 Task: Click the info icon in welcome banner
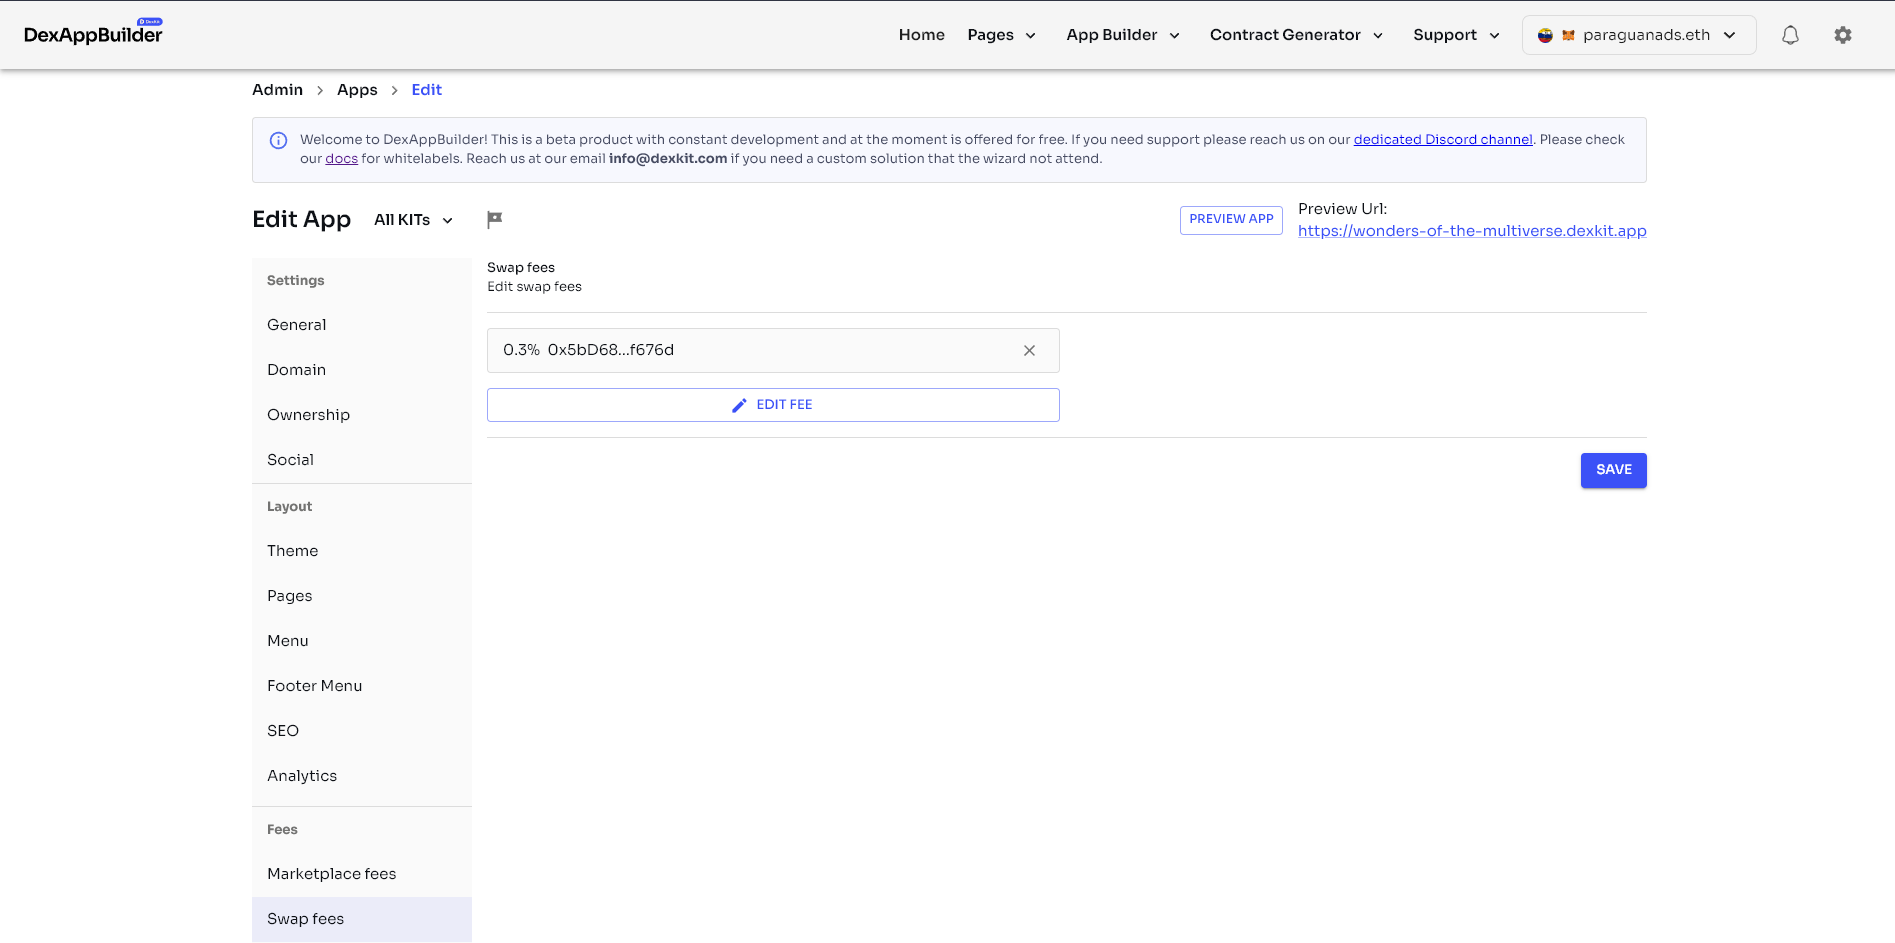coord(279,141)
